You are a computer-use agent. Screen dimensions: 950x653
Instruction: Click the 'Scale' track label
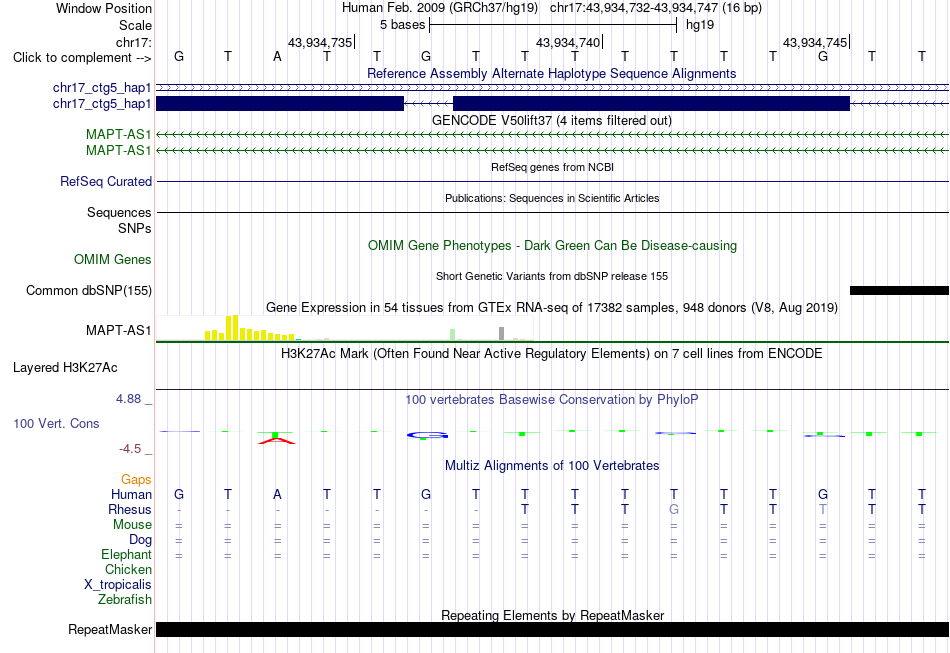pyautogui.click(x=135, y=25)
